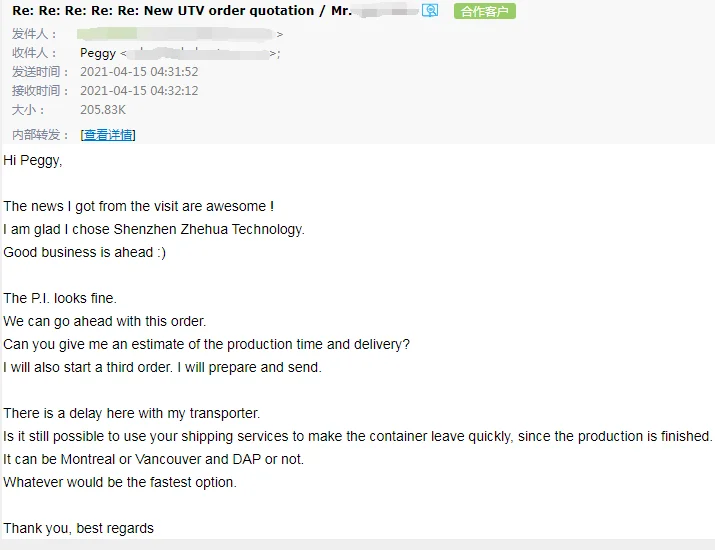Click the Montreal or Vancouver DAP line

click(x=153, y=459)
